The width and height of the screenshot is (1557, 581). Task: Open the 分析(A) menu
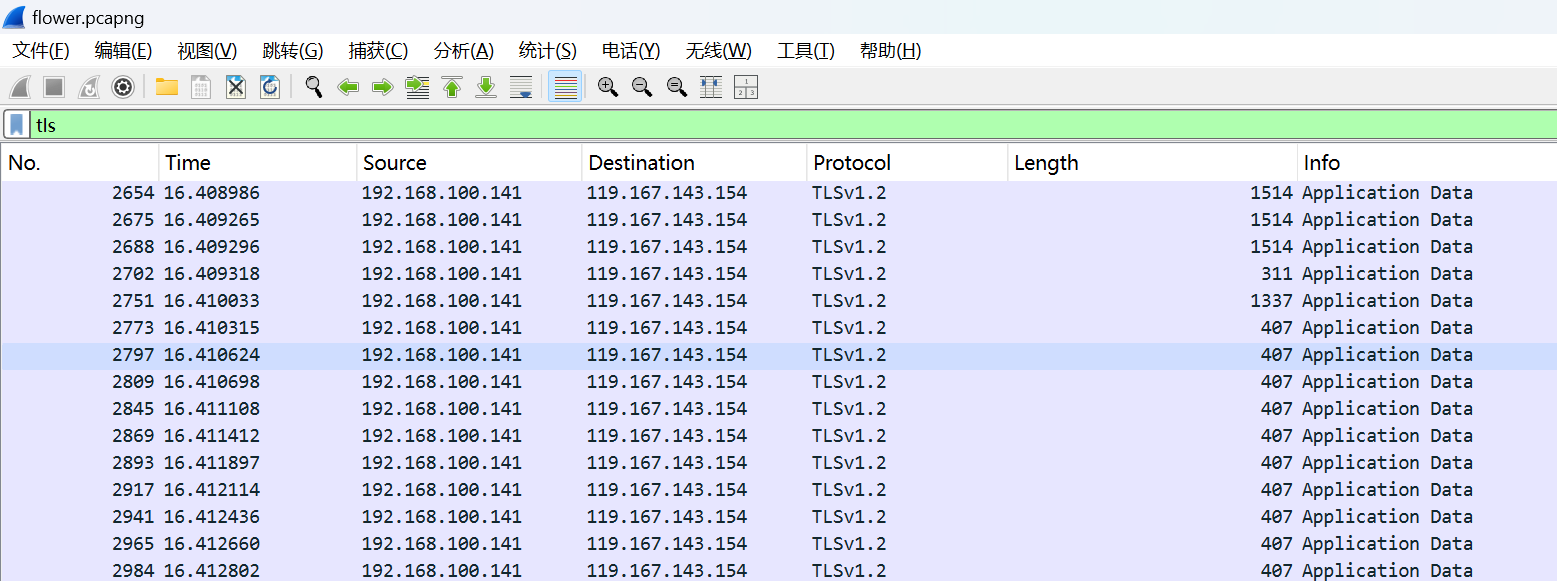point(463,51)
